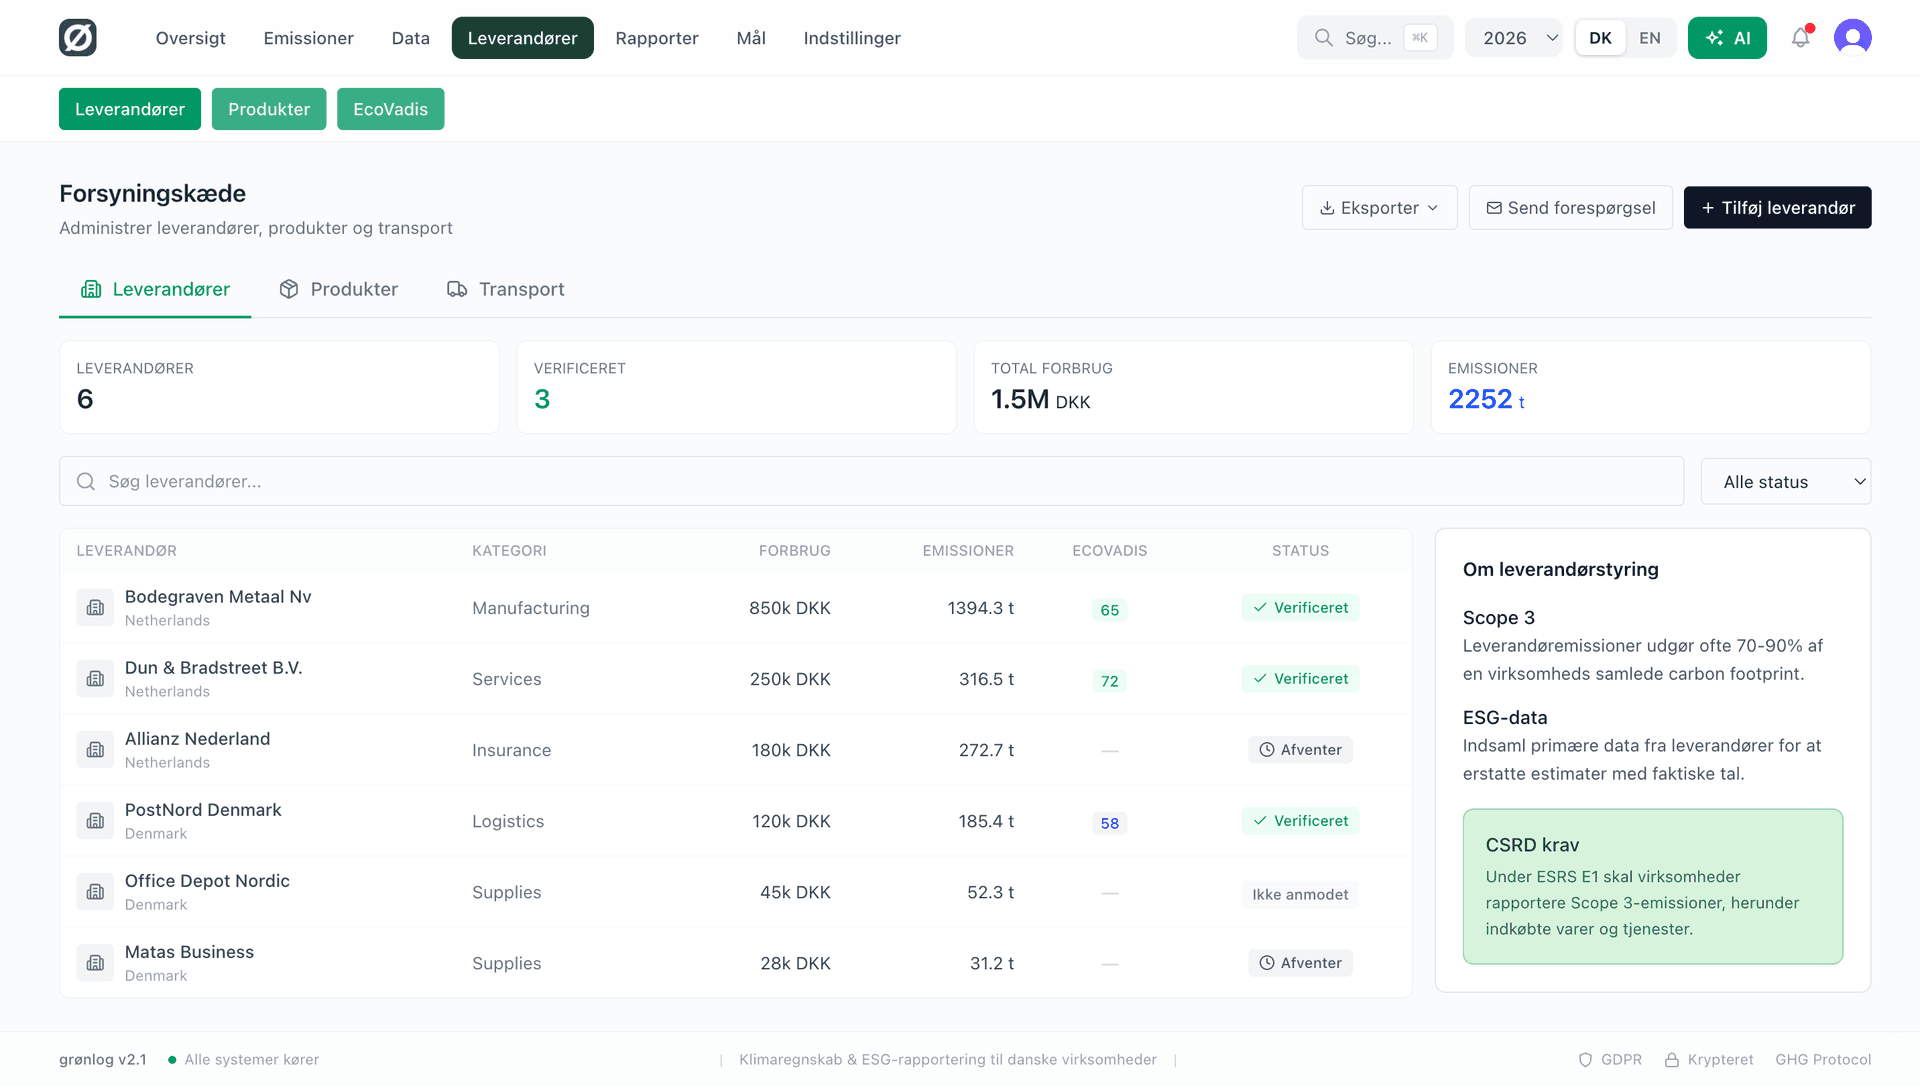Click the grønlog logo icon

pos(78,38)
